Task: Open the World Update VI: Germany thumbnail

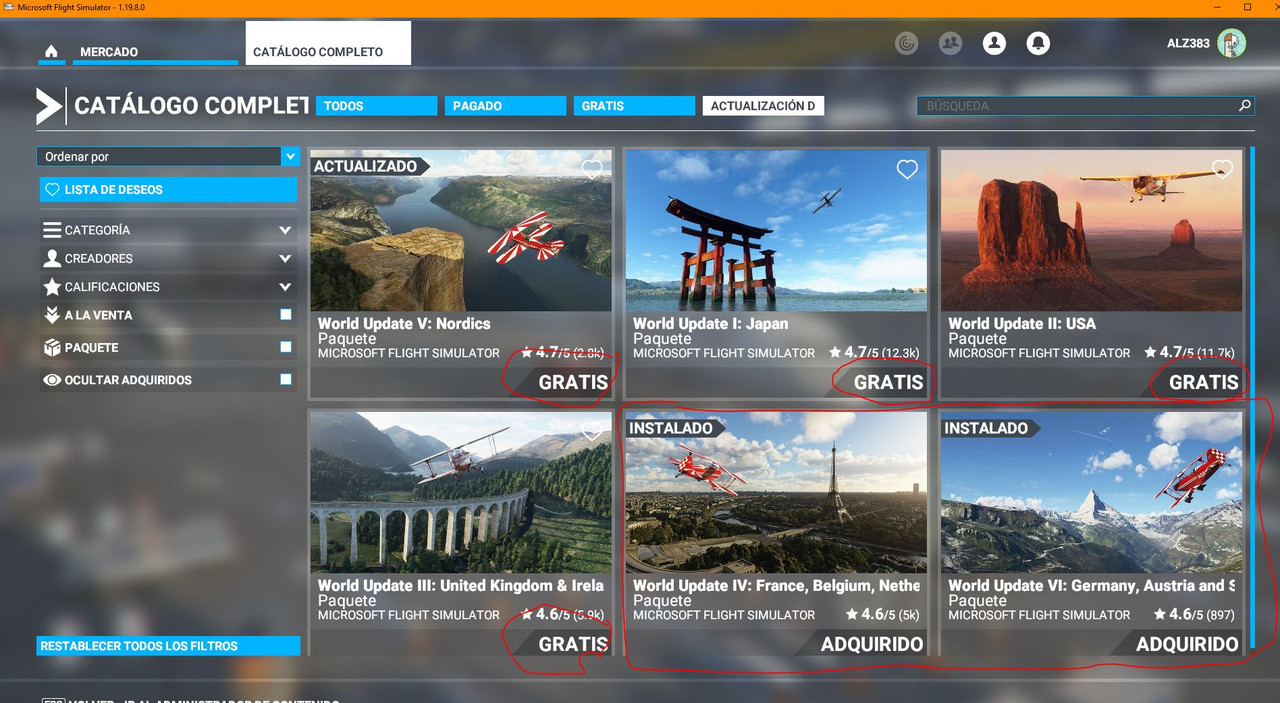Action: coord(1091,493)
